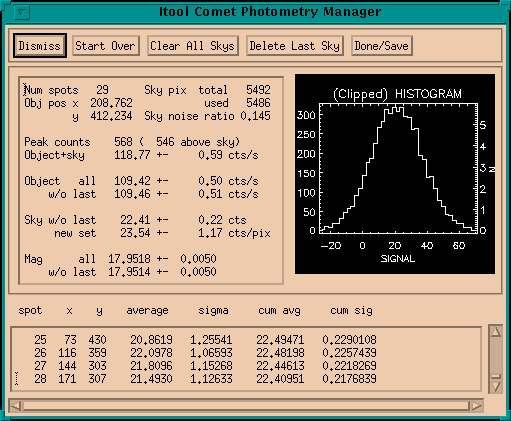The width and height of the screenshot is (511, 421).
Task: Click the 'sigma' column header
Action: tap(213, 311)
